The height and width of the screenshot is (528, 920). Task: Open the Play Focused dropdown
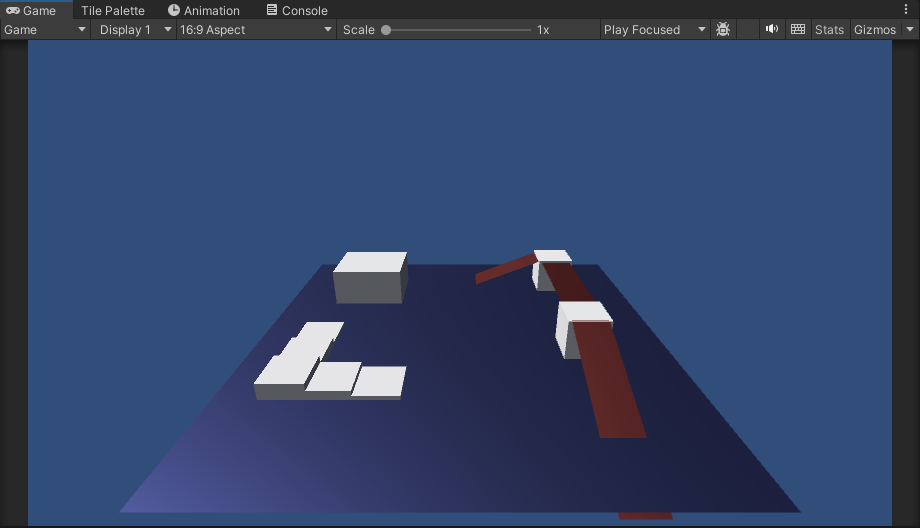click(x=654, y=29)
